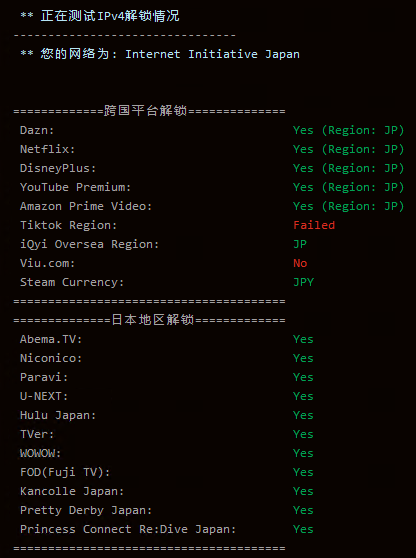Select the red Failed status for Tiktok
Viewport: 416px width, 558px height.
tap(314, 225)
